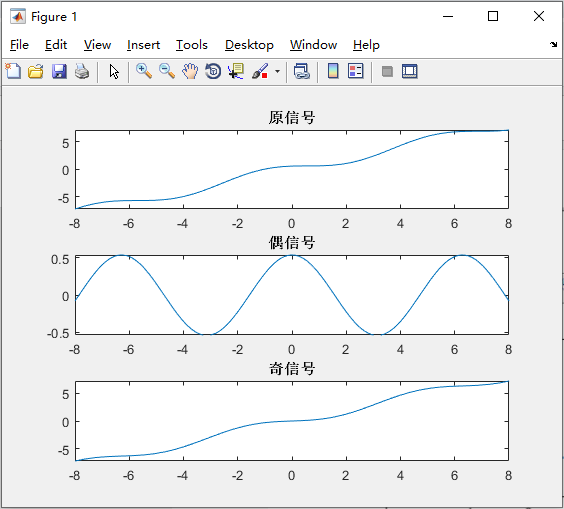Select the Brush data tool

260,71
